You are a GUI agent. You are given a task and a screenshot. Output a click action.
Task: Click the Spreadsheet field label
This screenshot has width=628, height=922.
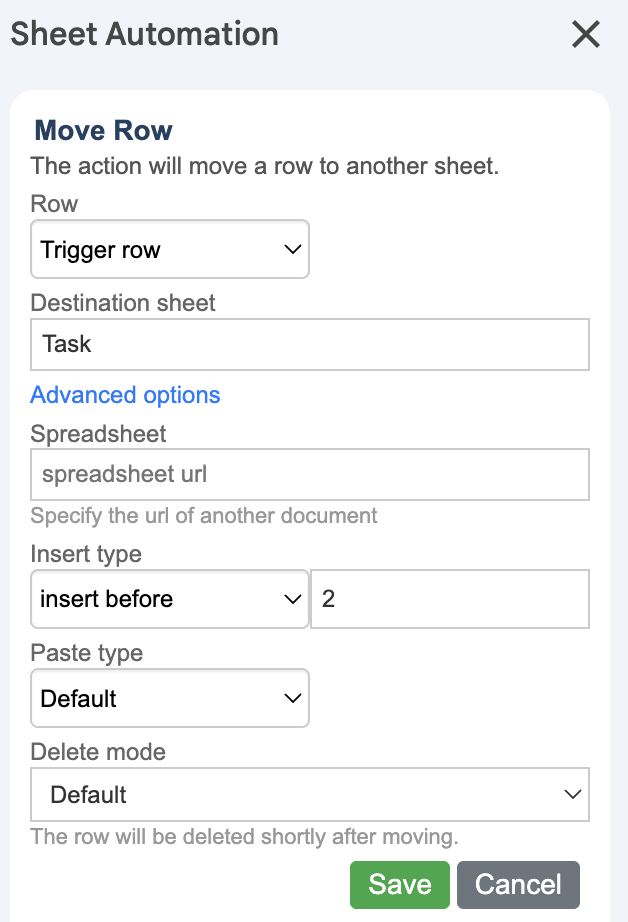pyautogui.click(x=98, y=434)
